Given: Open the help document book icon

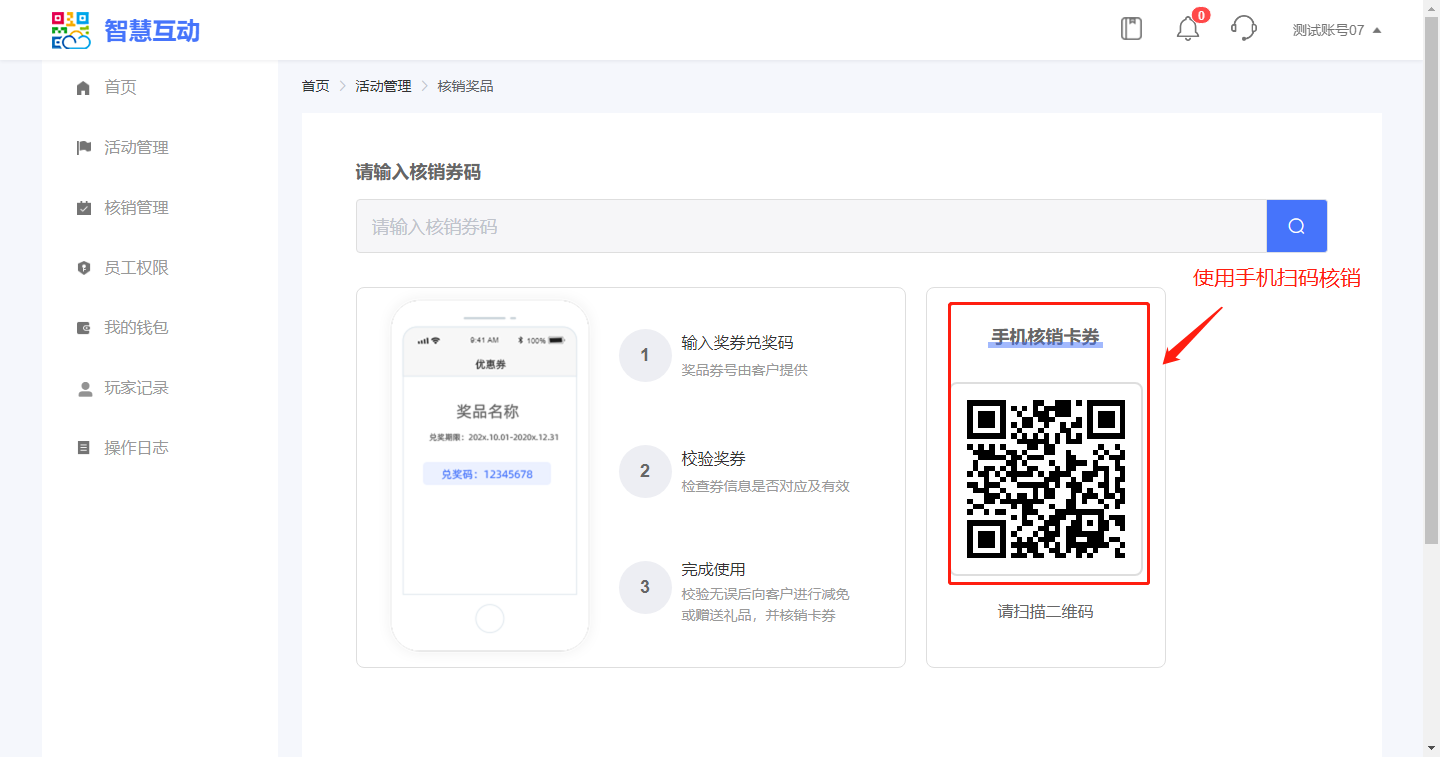Looking at the screenshot, I should pyautogui.click(x=1131, y=29).
